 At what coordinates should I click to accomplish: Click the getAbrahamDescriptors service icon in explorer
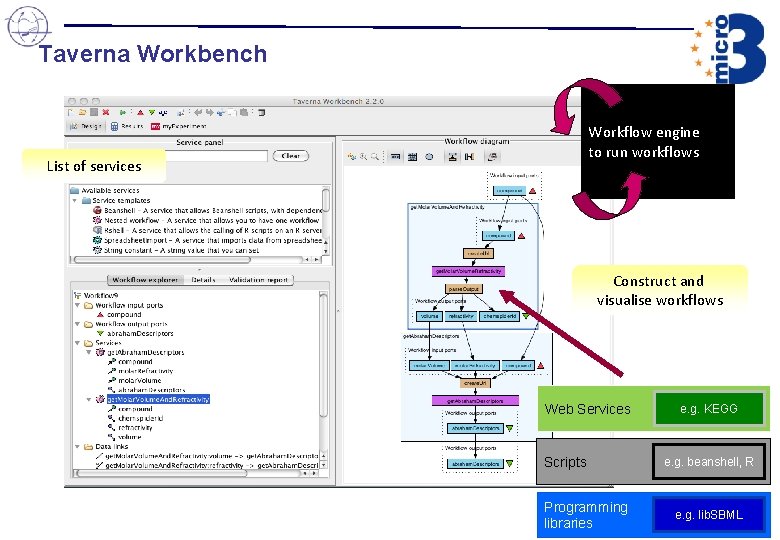100,352
